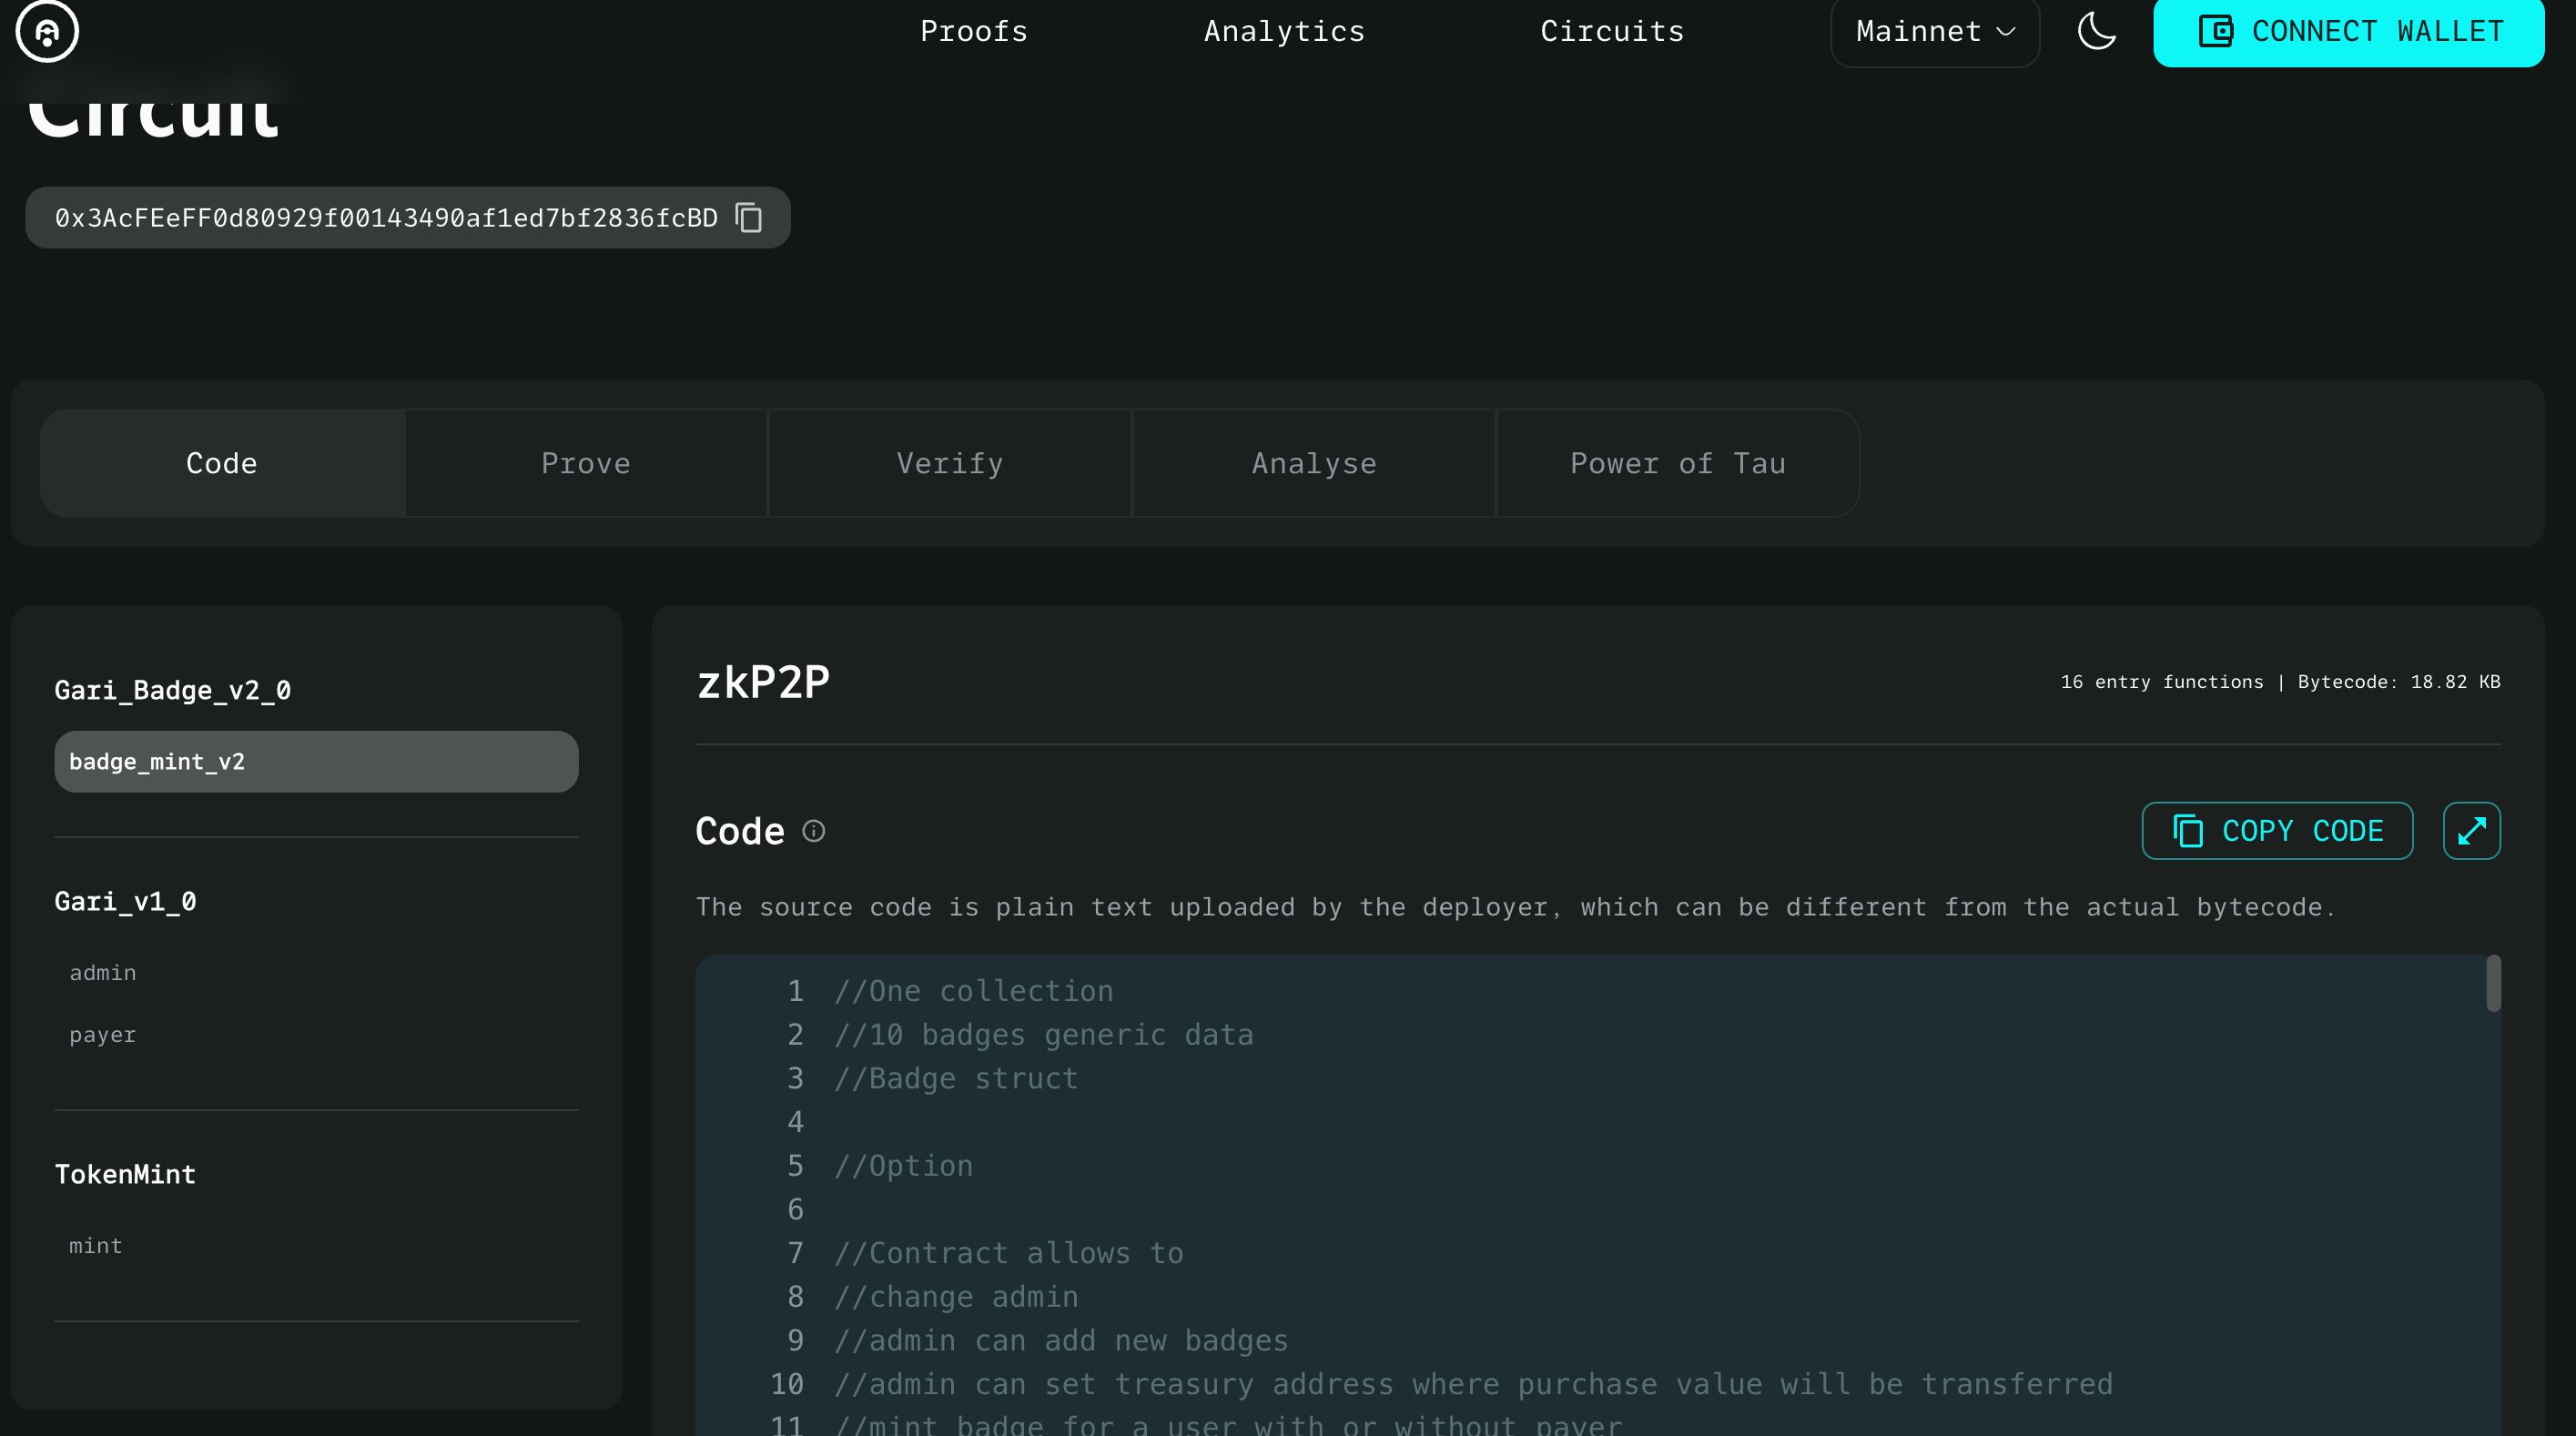The width and height of the screenshot is (2576, 1436).
Task: Click the COPY CODE icon button
Action: 2187,829
